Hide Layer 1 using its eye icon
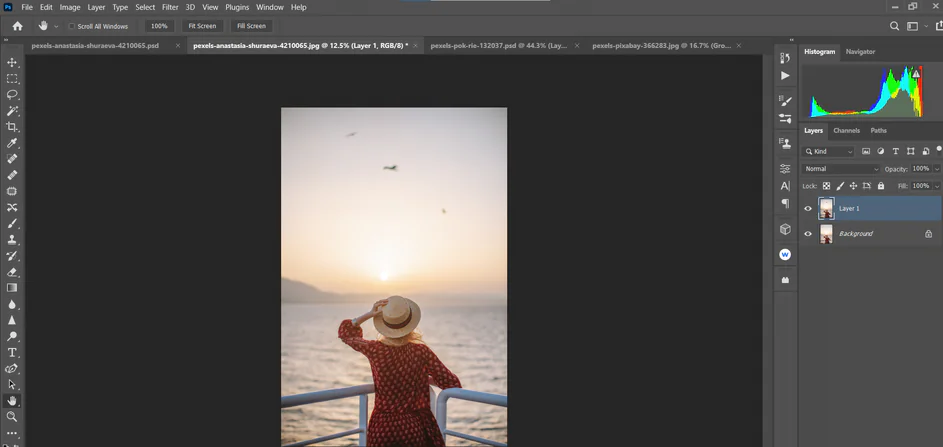 click(x=808, y=209)
